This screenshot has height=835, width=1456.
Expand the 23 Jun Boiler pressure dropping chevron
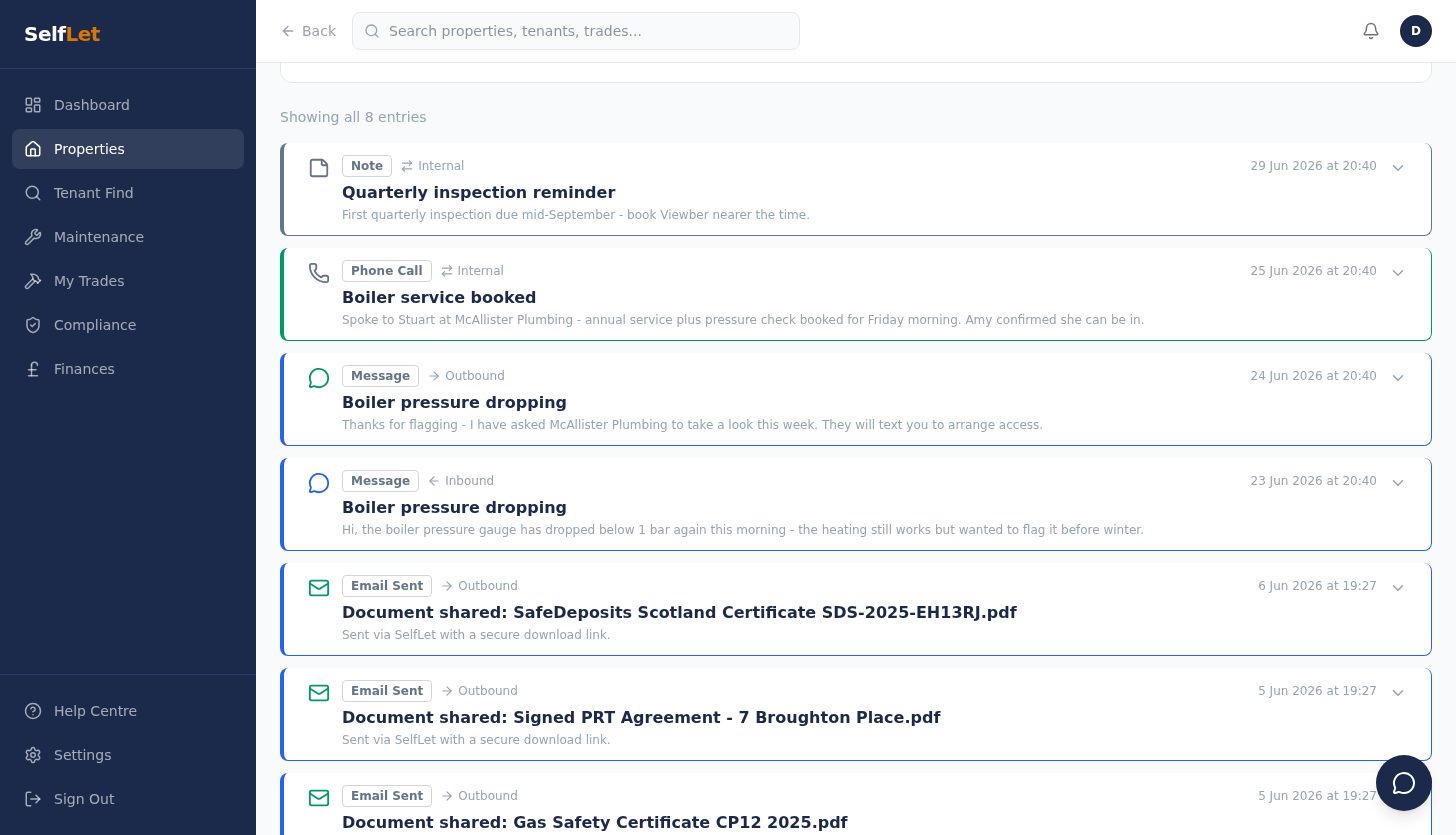tap(1398, 483)
